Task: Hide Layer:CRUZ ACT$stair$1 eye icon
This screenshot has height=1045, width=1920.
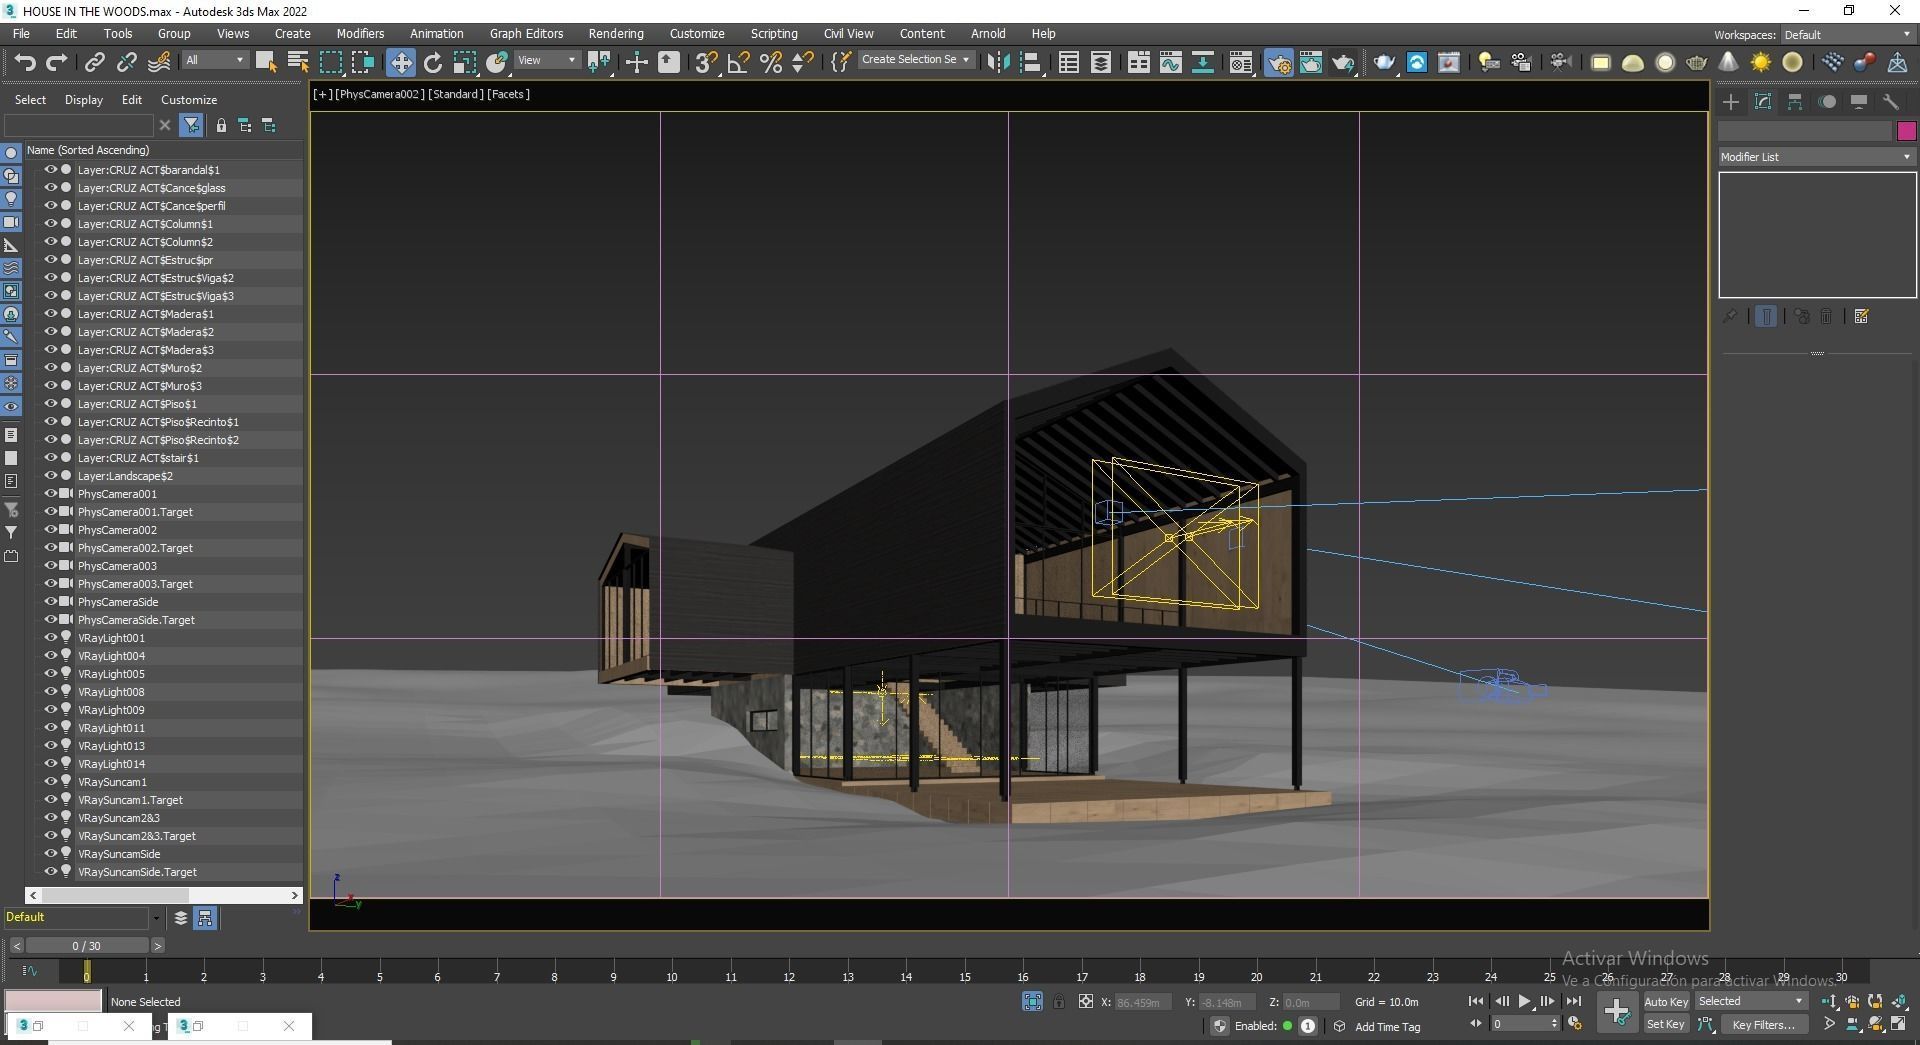Action: point(50,457)
